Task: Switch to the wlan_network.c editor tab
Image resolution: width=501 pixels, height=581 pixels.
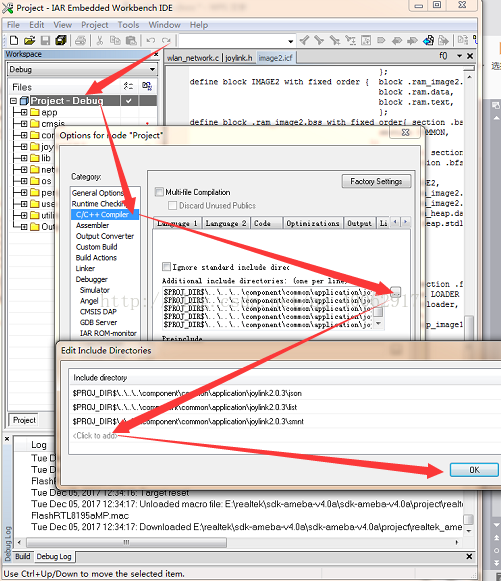Action: click(x=192, y=58)
